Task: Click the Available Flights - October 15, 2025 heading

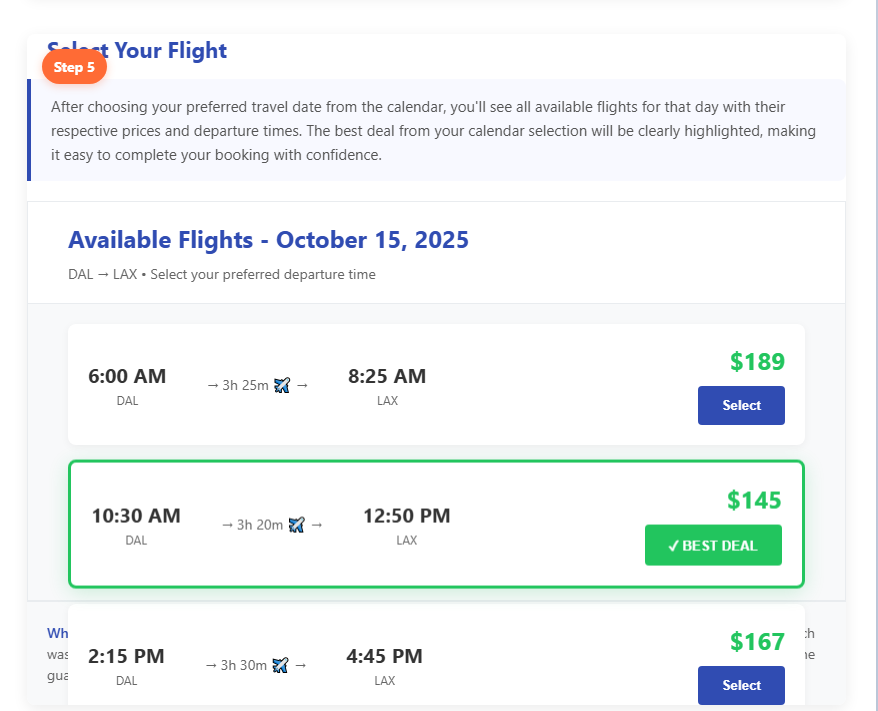Action: pyautogui.click(x=268, y=240)
